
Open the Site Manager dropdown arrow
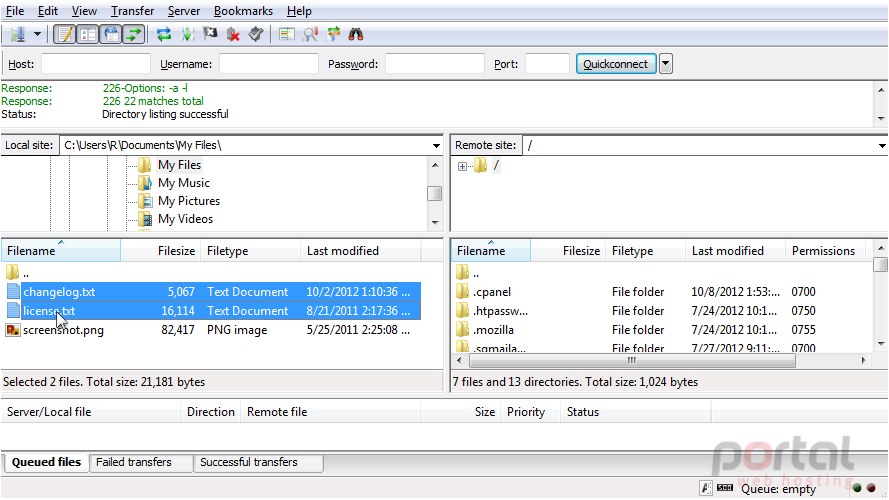coord(37,35)
